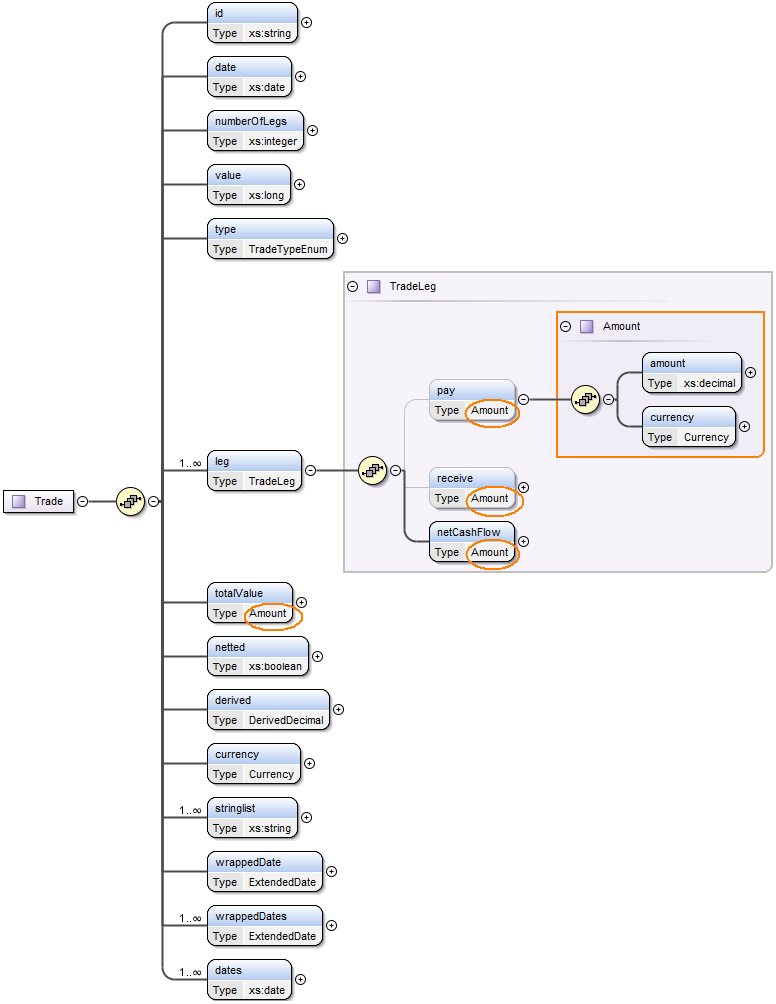Expand the value element
Screen dimensions: 776x1004
tap(299, 184)
